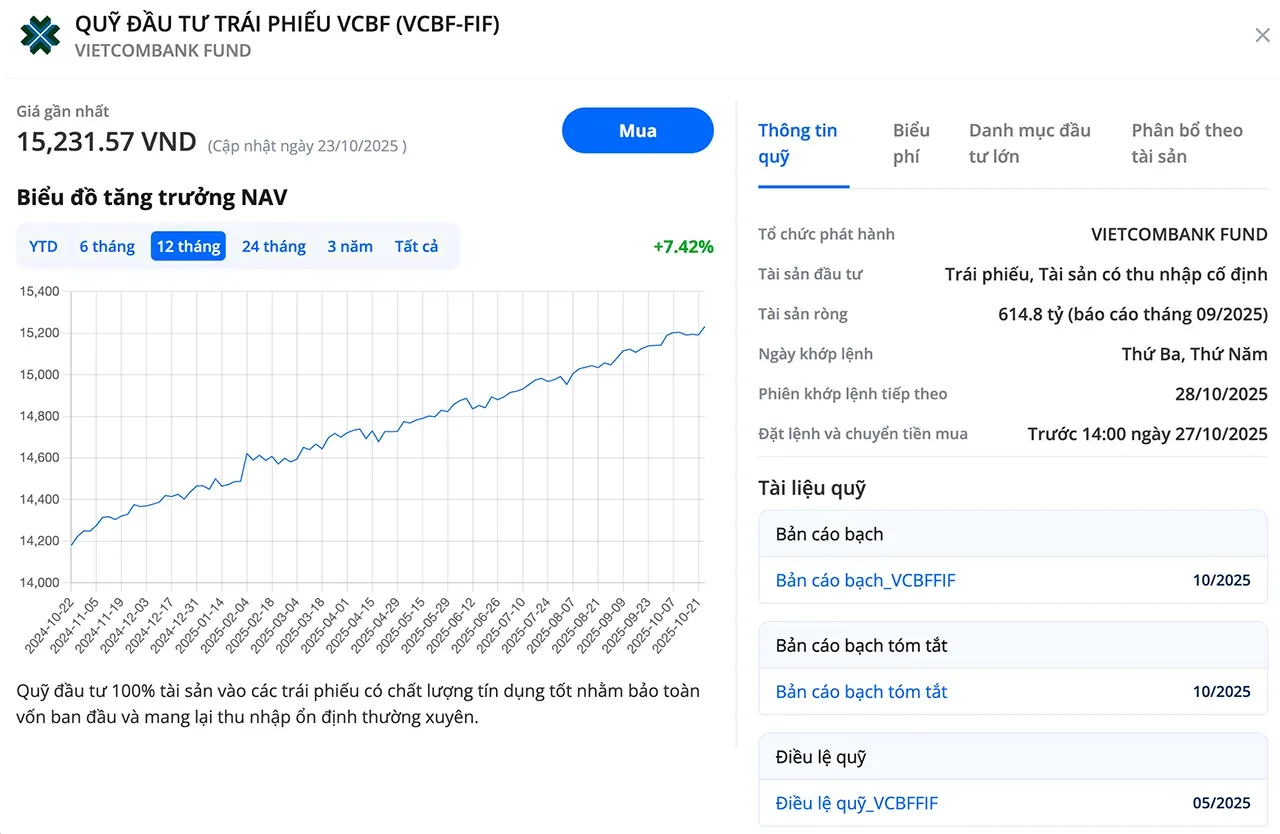The image size is (1280, 834).
Task: Show Tất cả NAV history
Action: tap(416, 246)
